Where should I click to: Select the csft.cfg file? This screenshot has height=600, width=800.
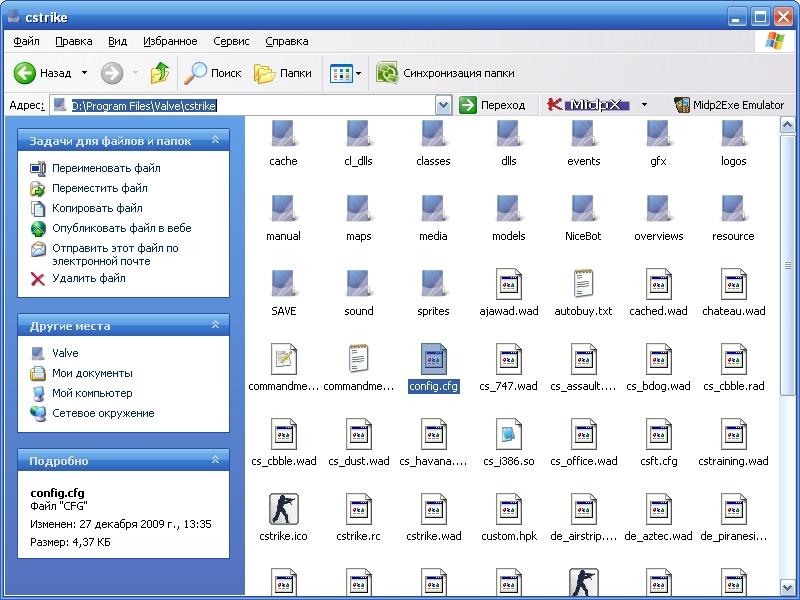pyautogui.click(x=658, y=443)
